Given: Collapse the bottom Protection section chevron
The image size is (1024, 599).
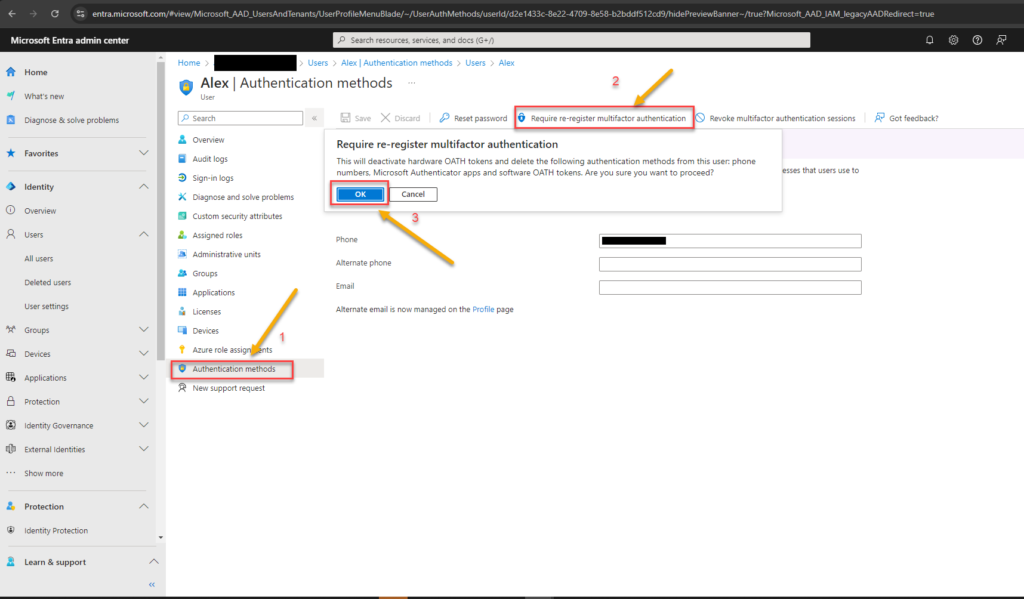Looking at the screenshot, I should (x=144, y=506).
